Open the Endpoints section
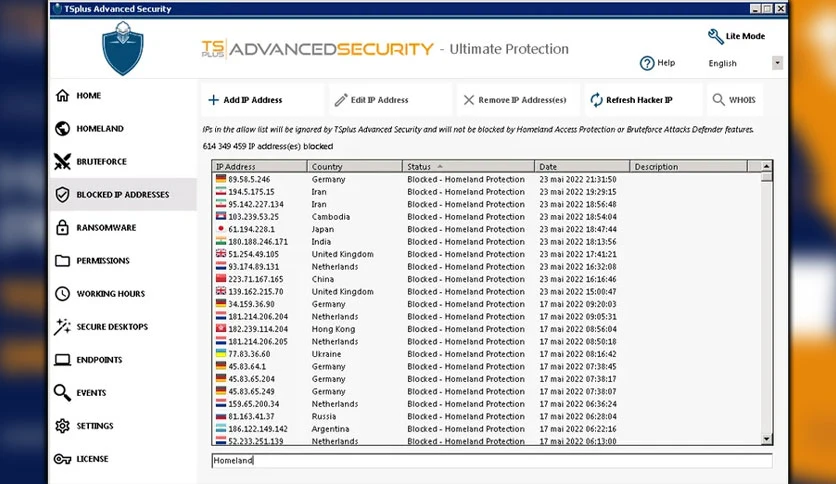 click(x=123, y=360)
